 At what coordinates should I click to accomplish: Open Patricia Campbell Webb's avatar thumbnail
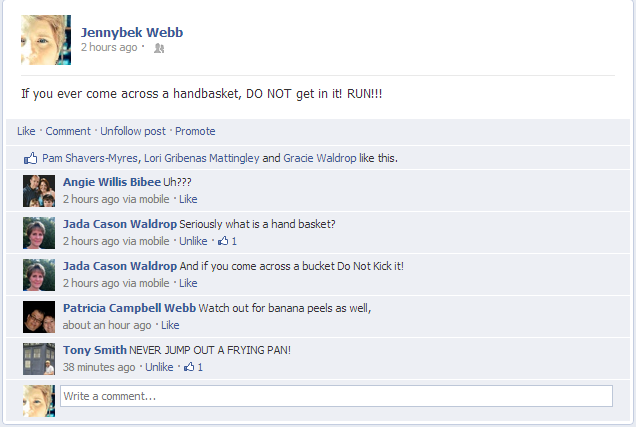pyautogui.click(x=39, y=317)
